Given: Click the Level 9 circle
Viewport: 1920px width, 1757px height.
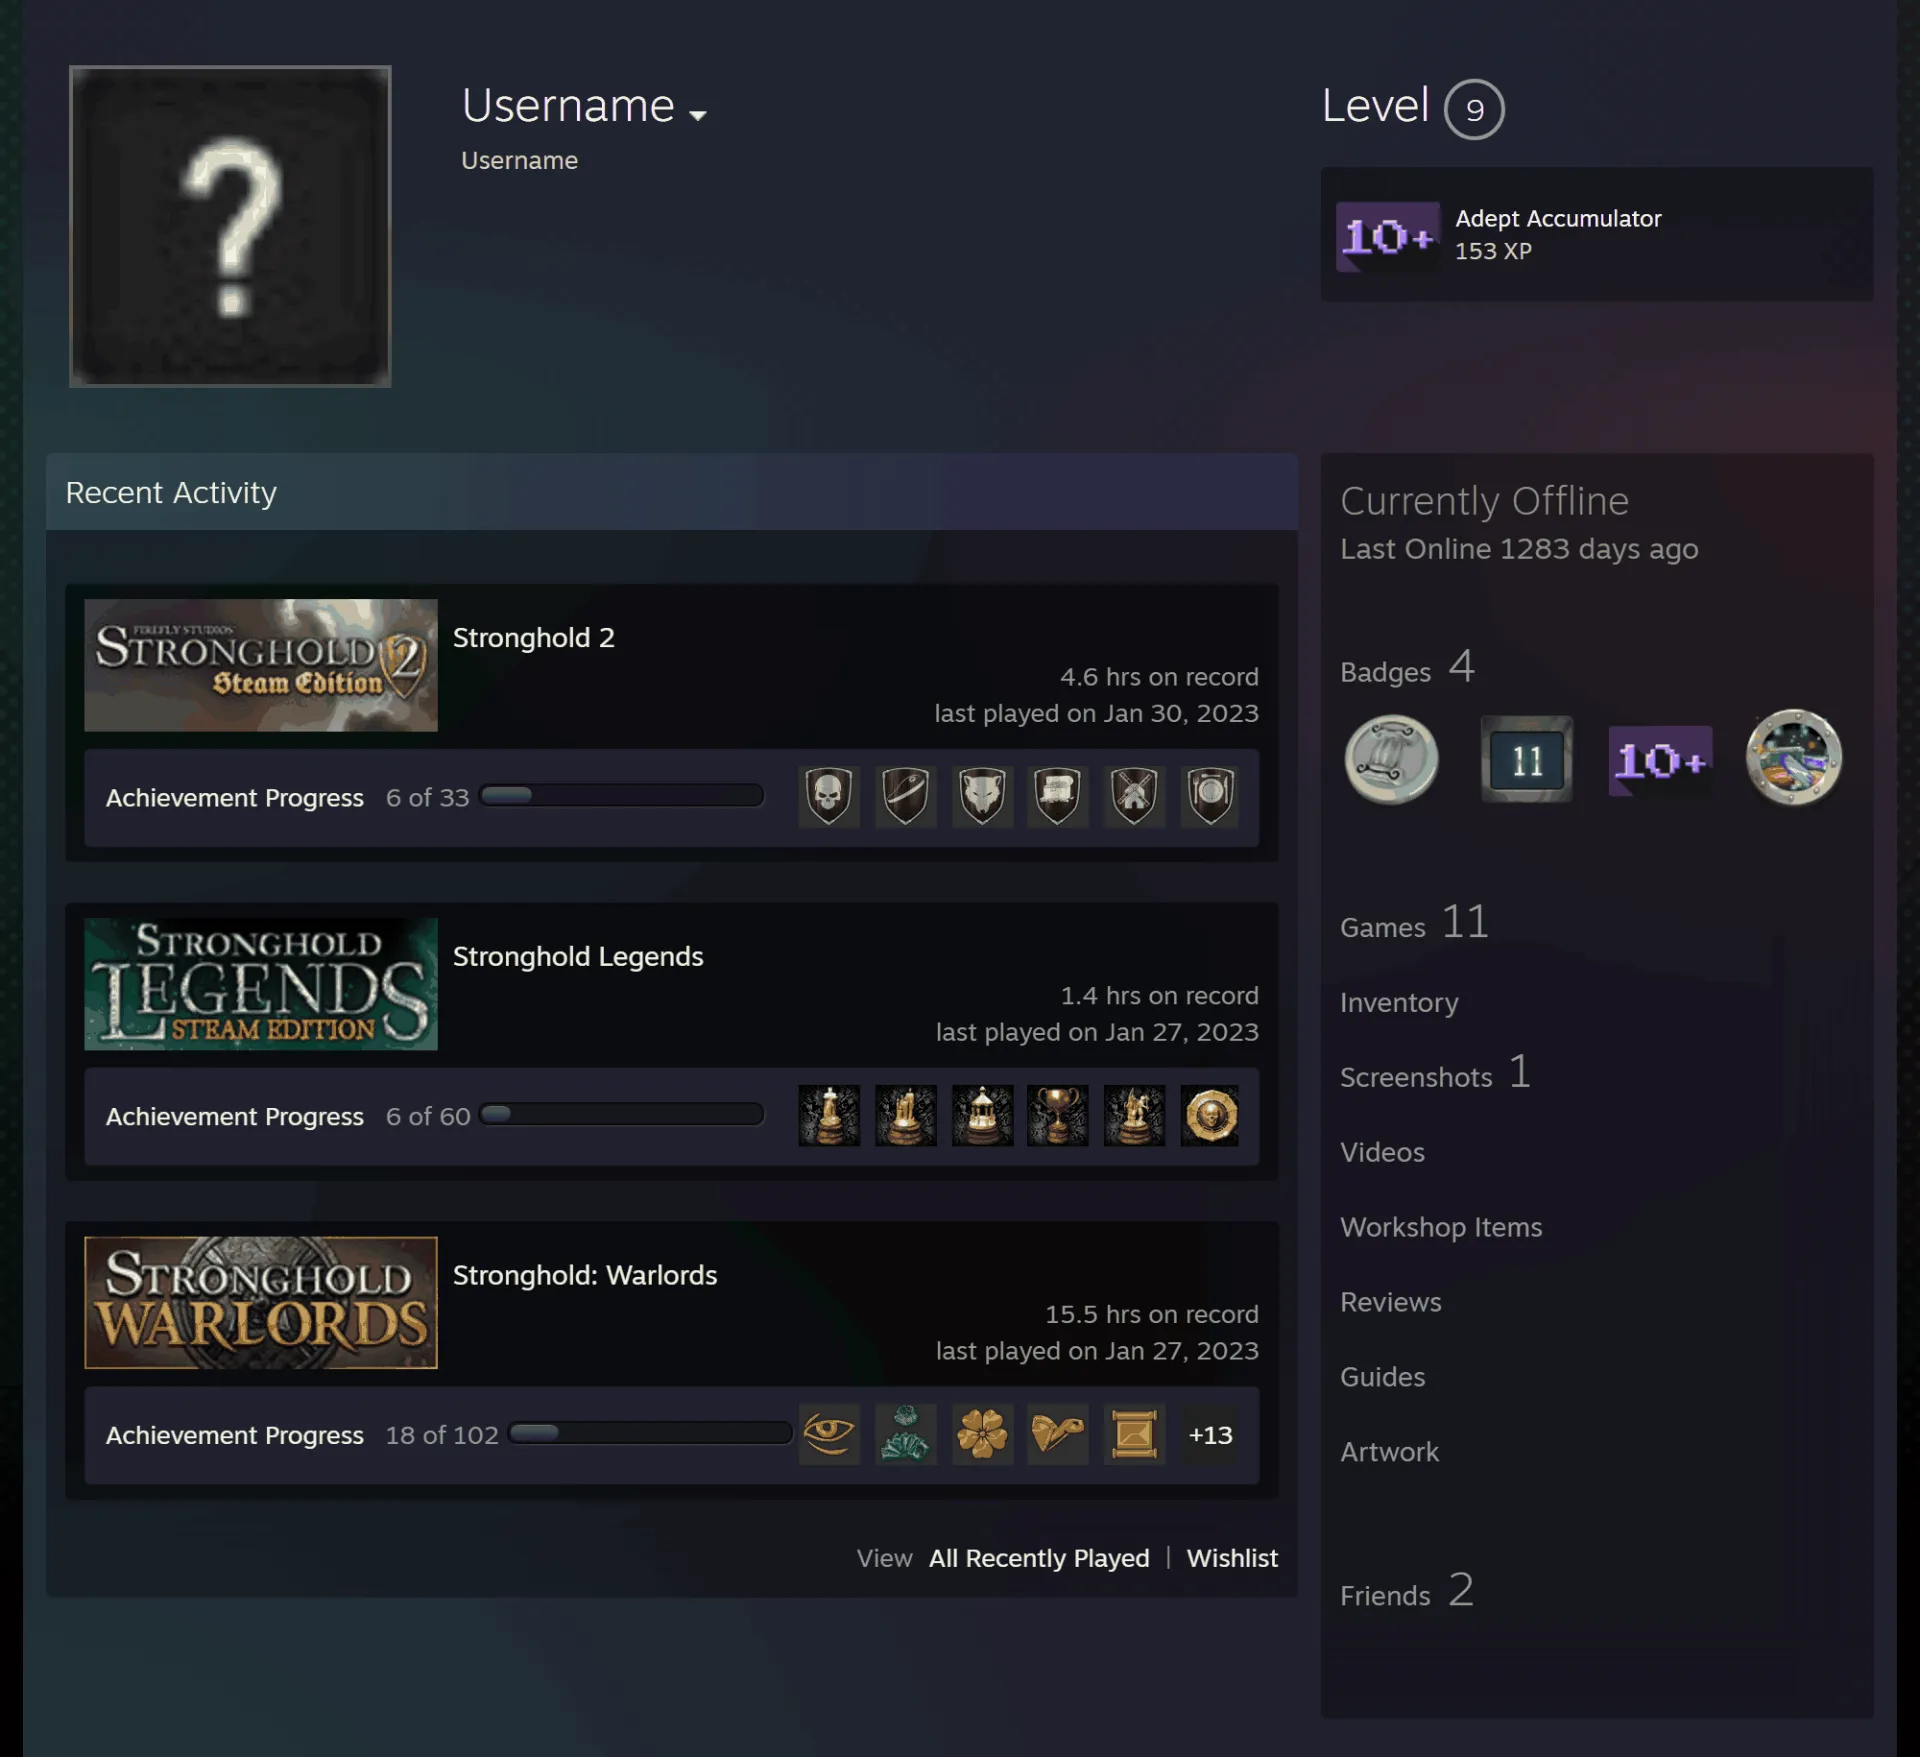Looking at the screenshot, I should click(x=1474, y=109).
